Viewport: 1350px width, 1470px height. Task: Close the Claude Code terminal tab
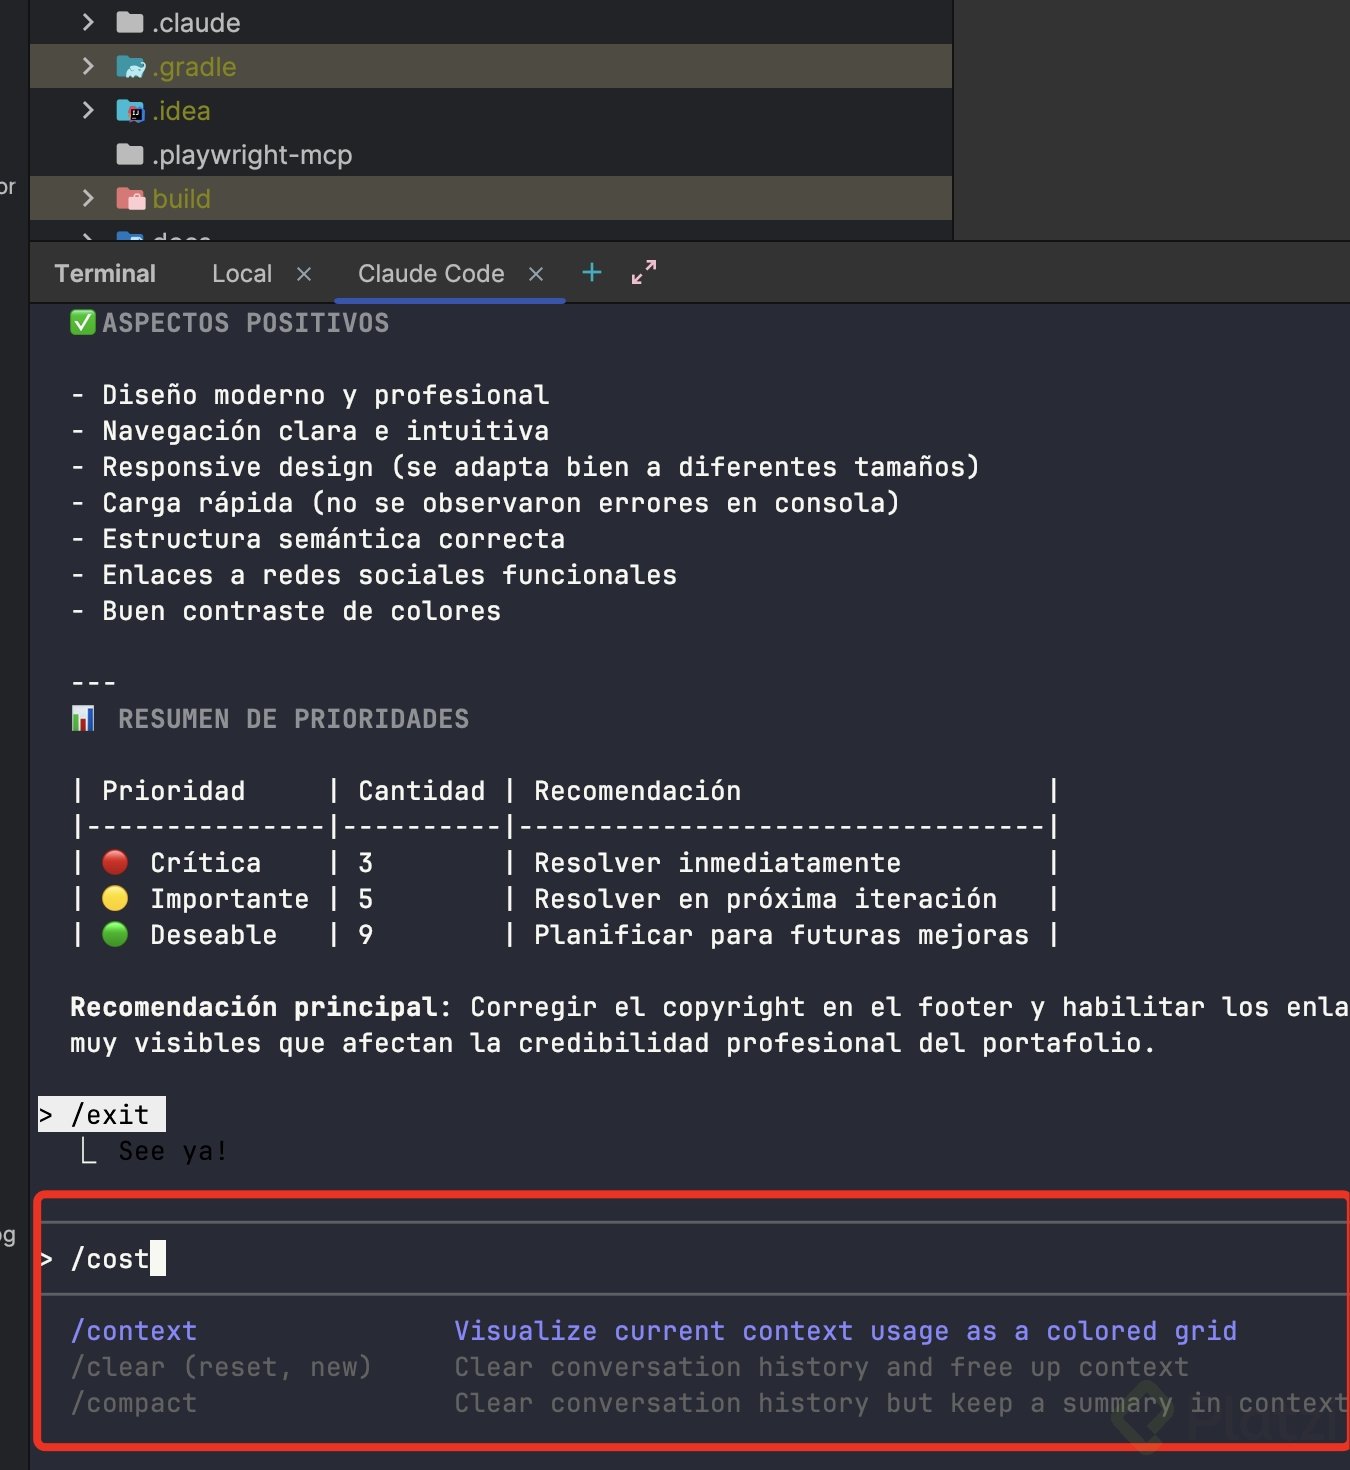point(536,274)
